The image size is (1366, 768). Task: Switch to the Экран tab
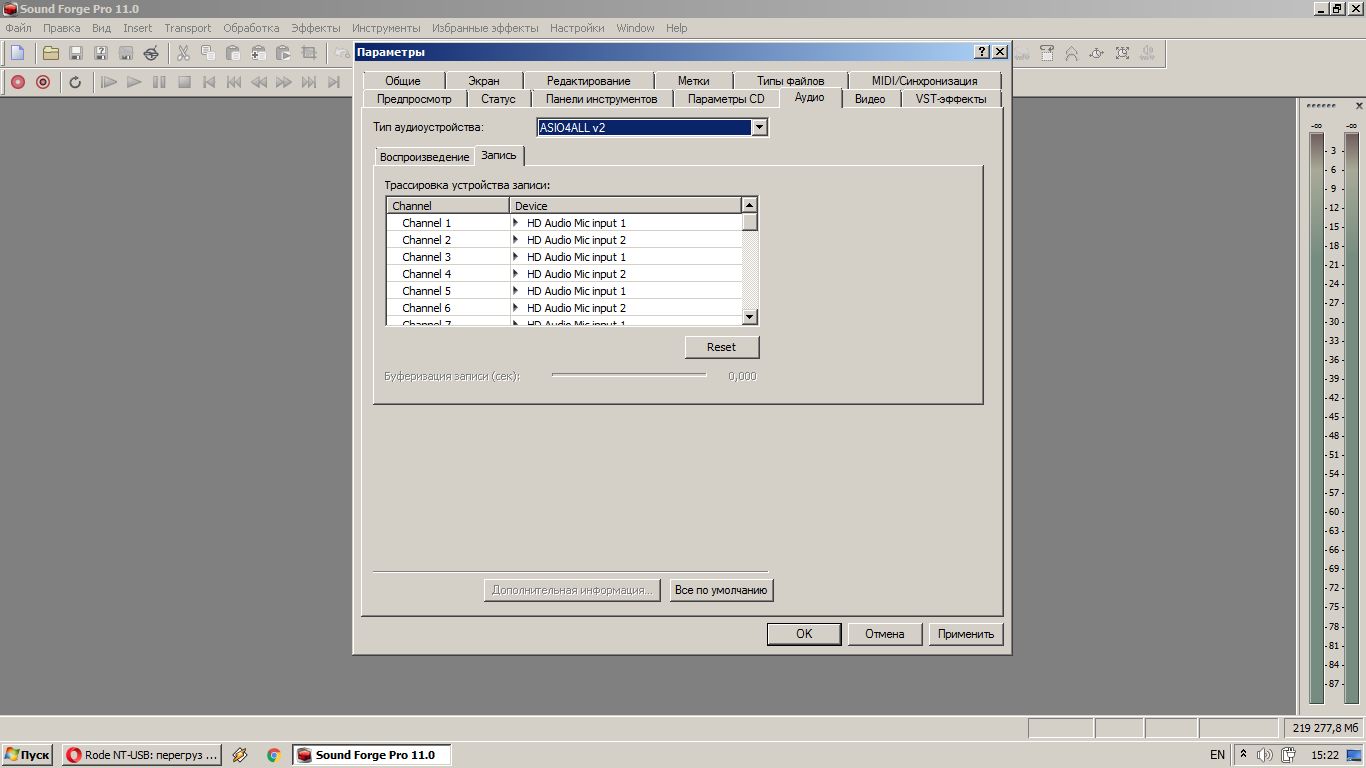point(484,81)
